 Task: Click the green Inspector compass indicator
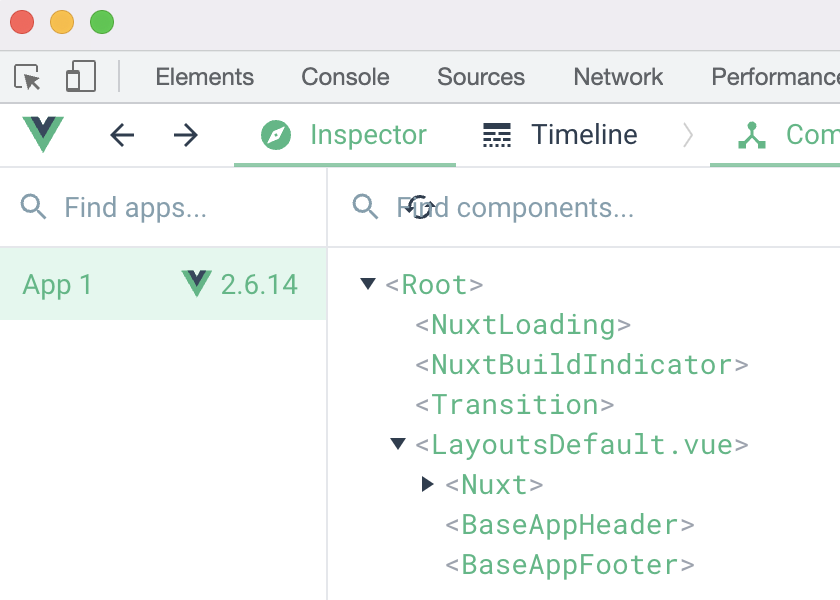coord(276,134)
